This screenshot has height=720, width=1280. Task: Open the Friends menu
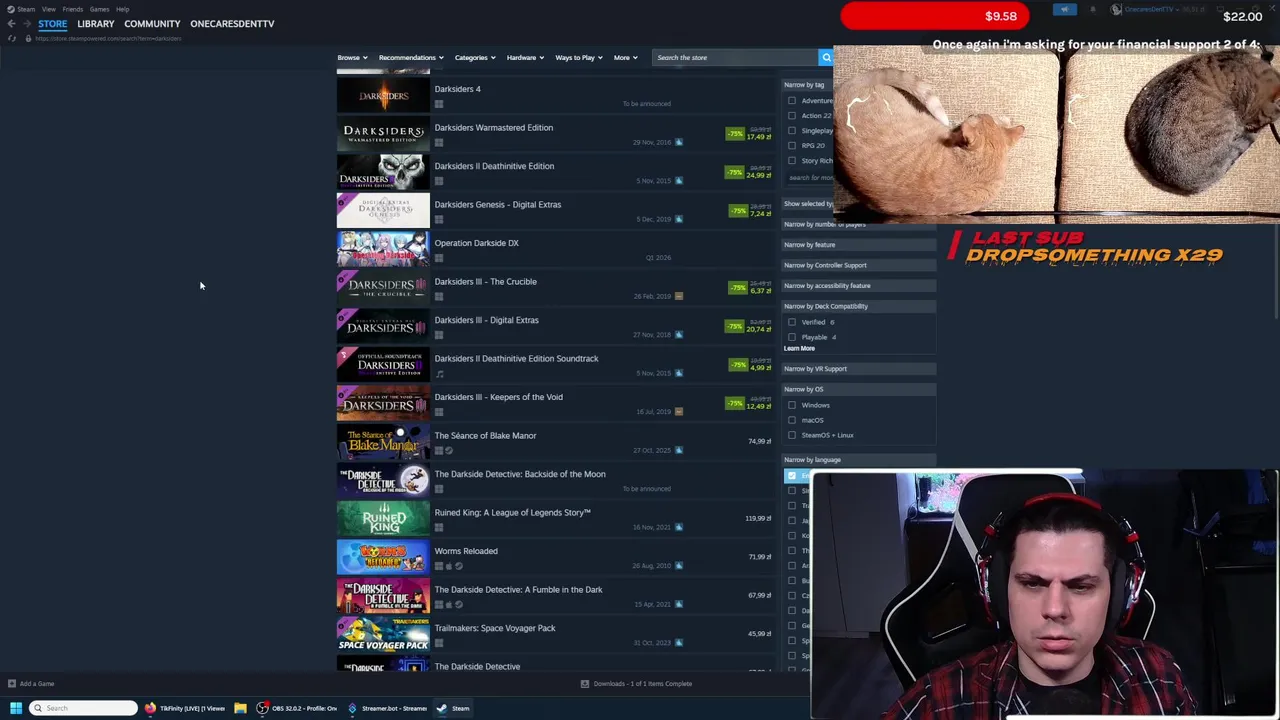tap(72, 9)
